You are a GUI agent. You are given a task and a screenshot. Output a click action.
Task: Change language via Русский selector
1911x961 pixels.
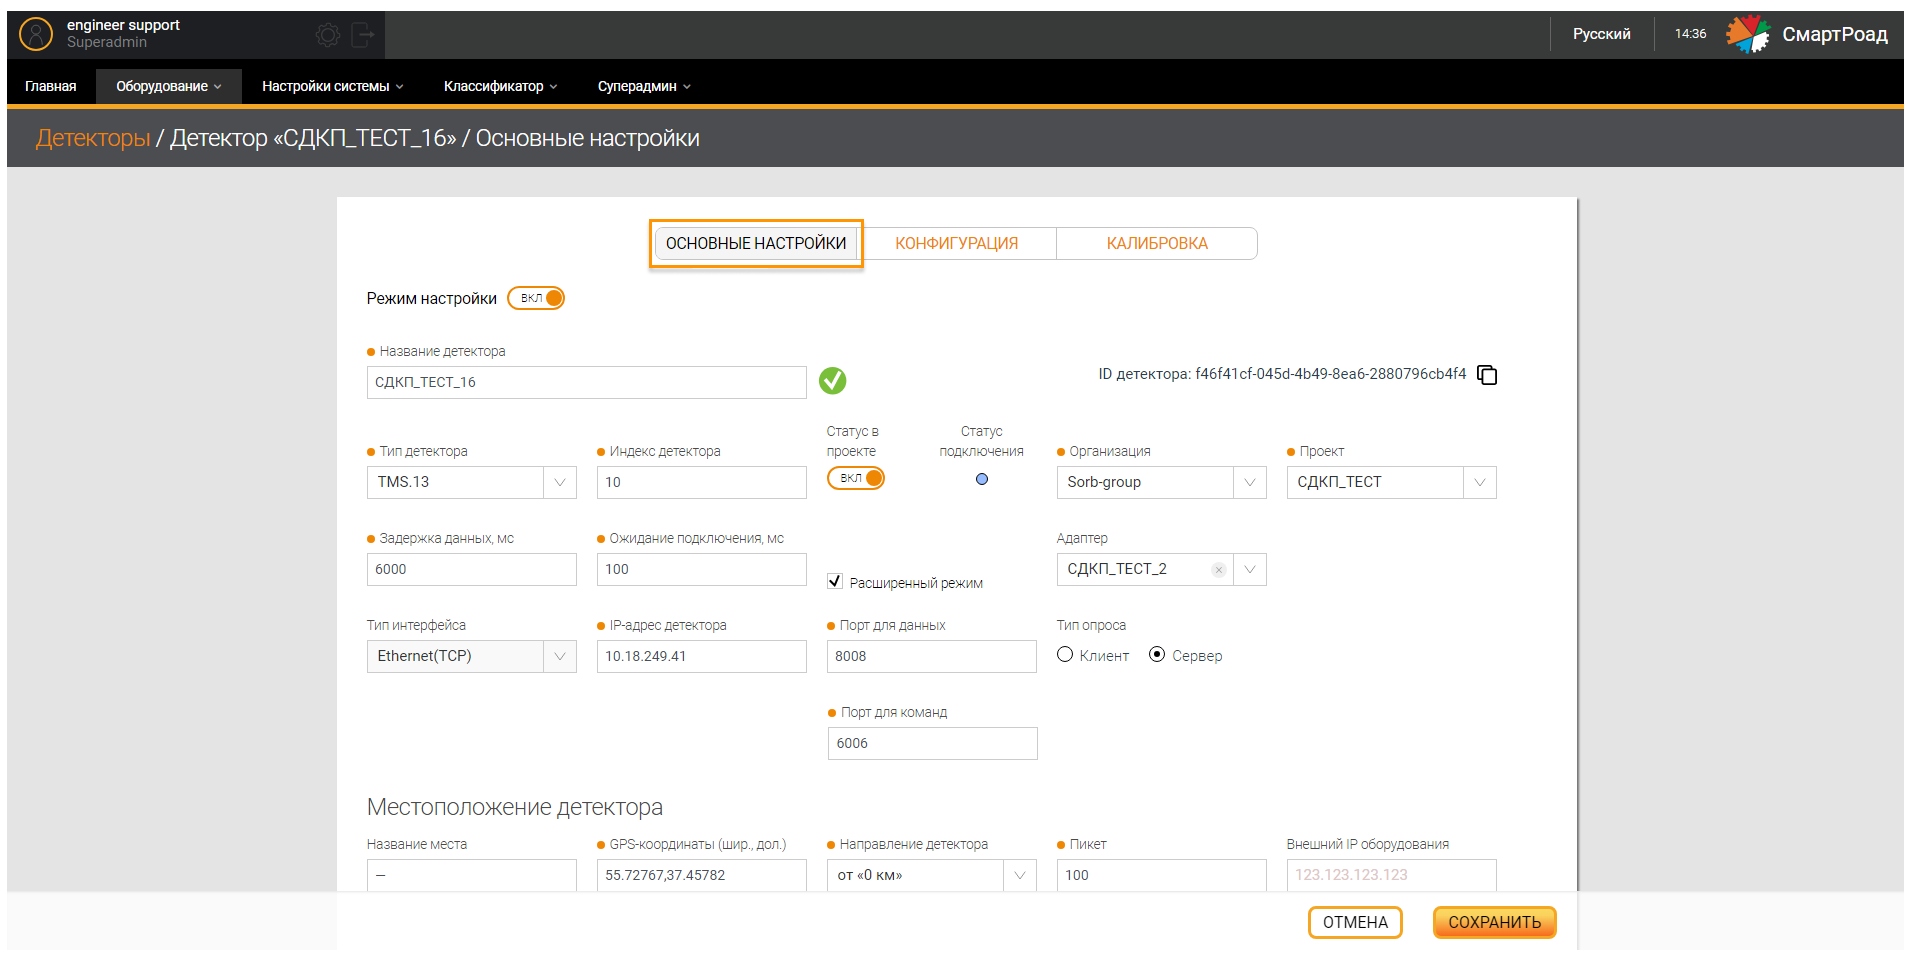[1602, 34]
